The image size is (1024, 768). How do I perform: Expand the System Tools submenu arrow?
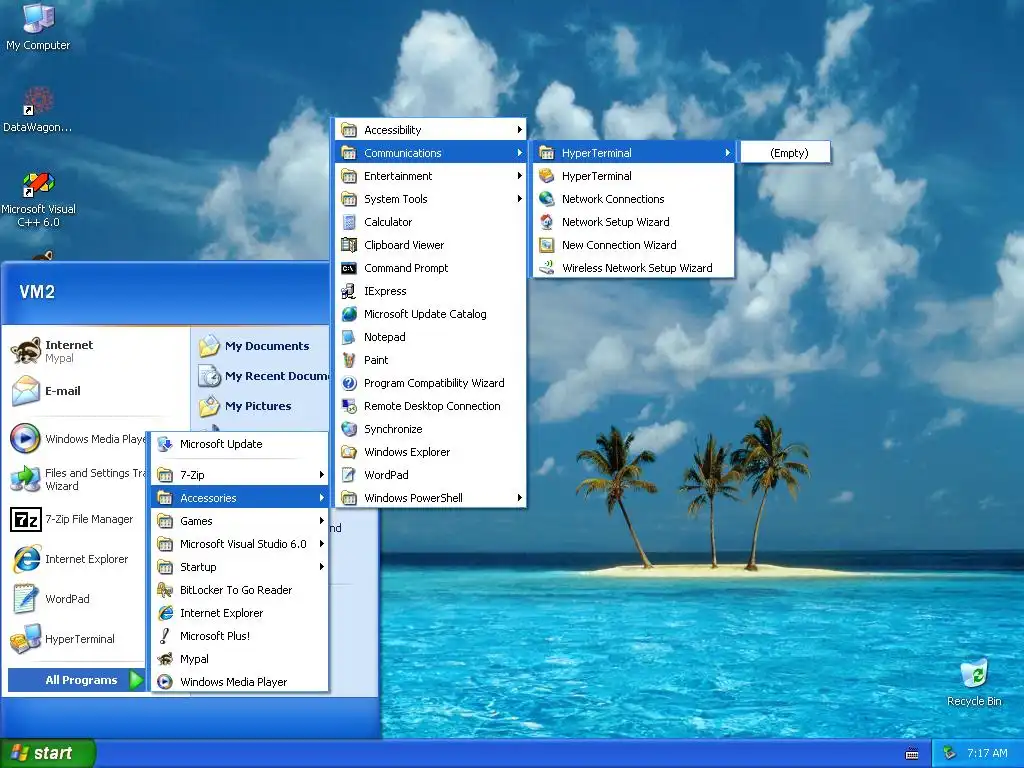pos(519,199)
